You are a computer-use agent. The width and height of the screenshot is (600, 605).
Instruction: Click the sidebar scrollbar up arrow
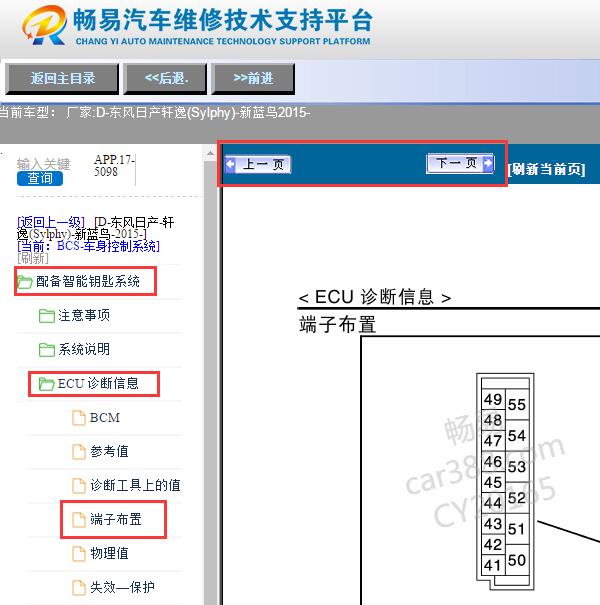(210, 154)
